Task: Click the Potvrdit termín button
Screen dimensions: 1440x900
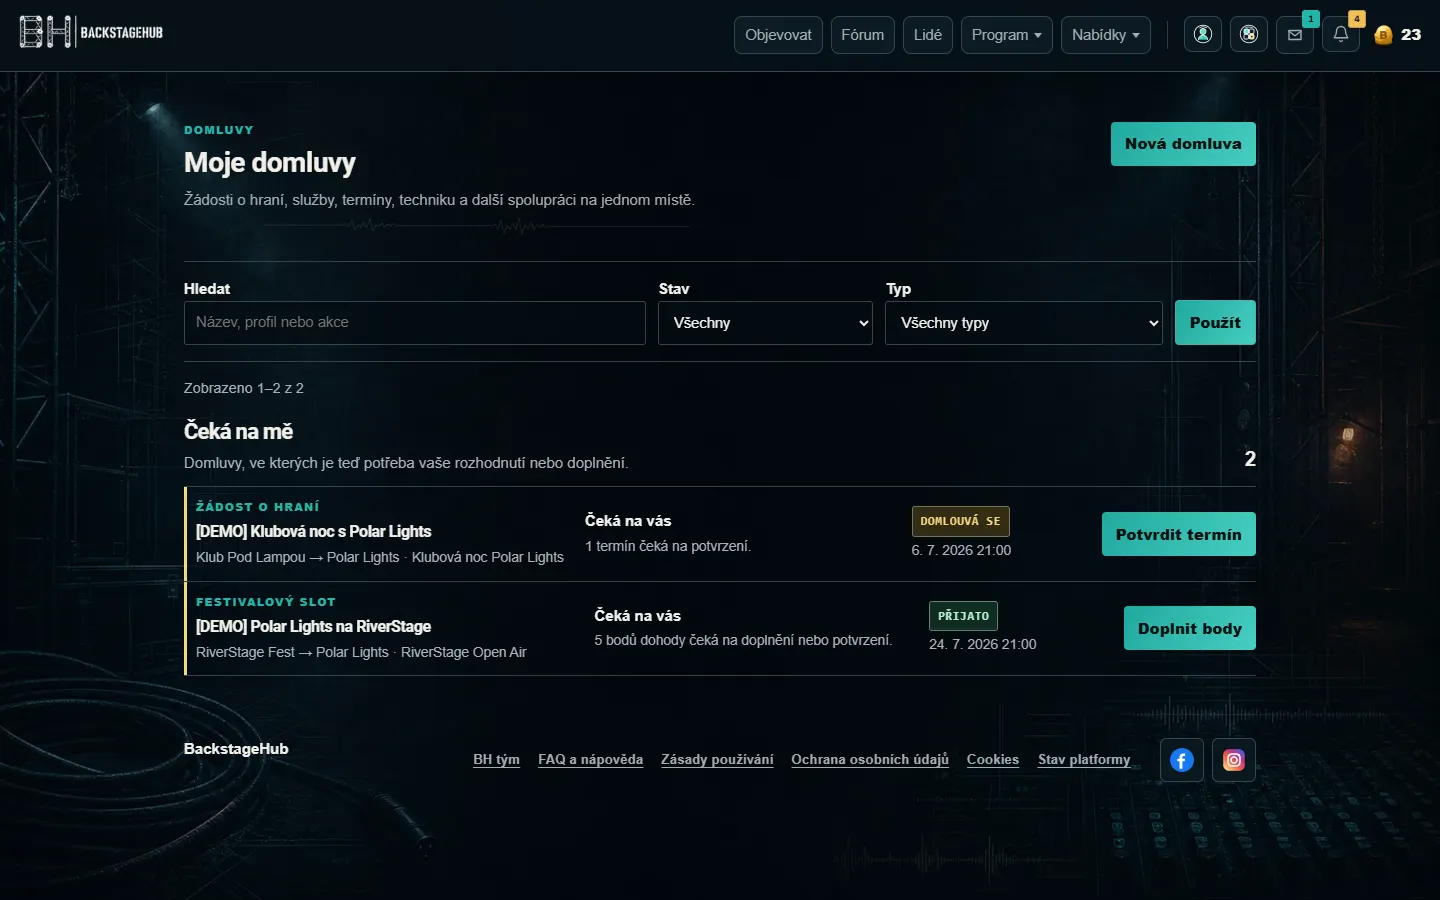Action: (x=1179, y=534)
